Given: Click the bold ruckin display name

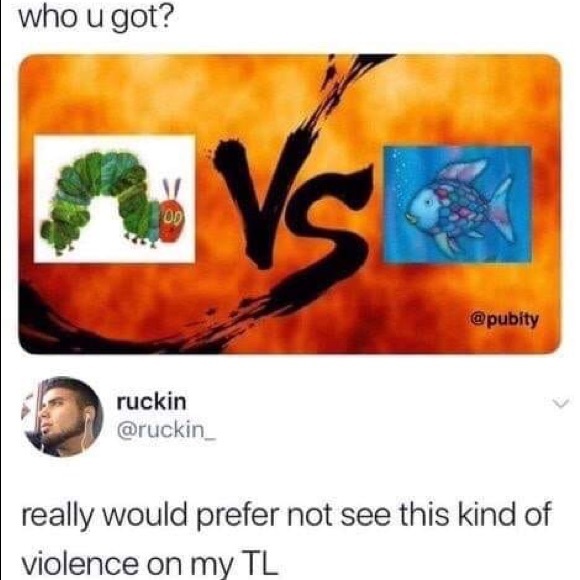Looking at the screenshot, I should click(152, 401).
